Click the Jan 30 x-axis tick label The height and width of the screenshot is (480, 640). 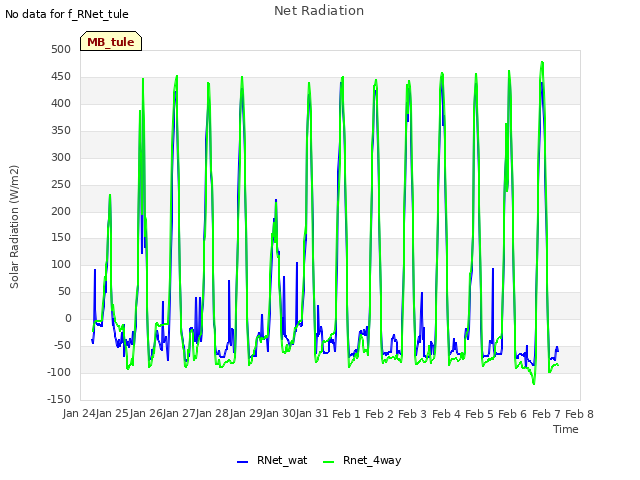click(279, 414)
